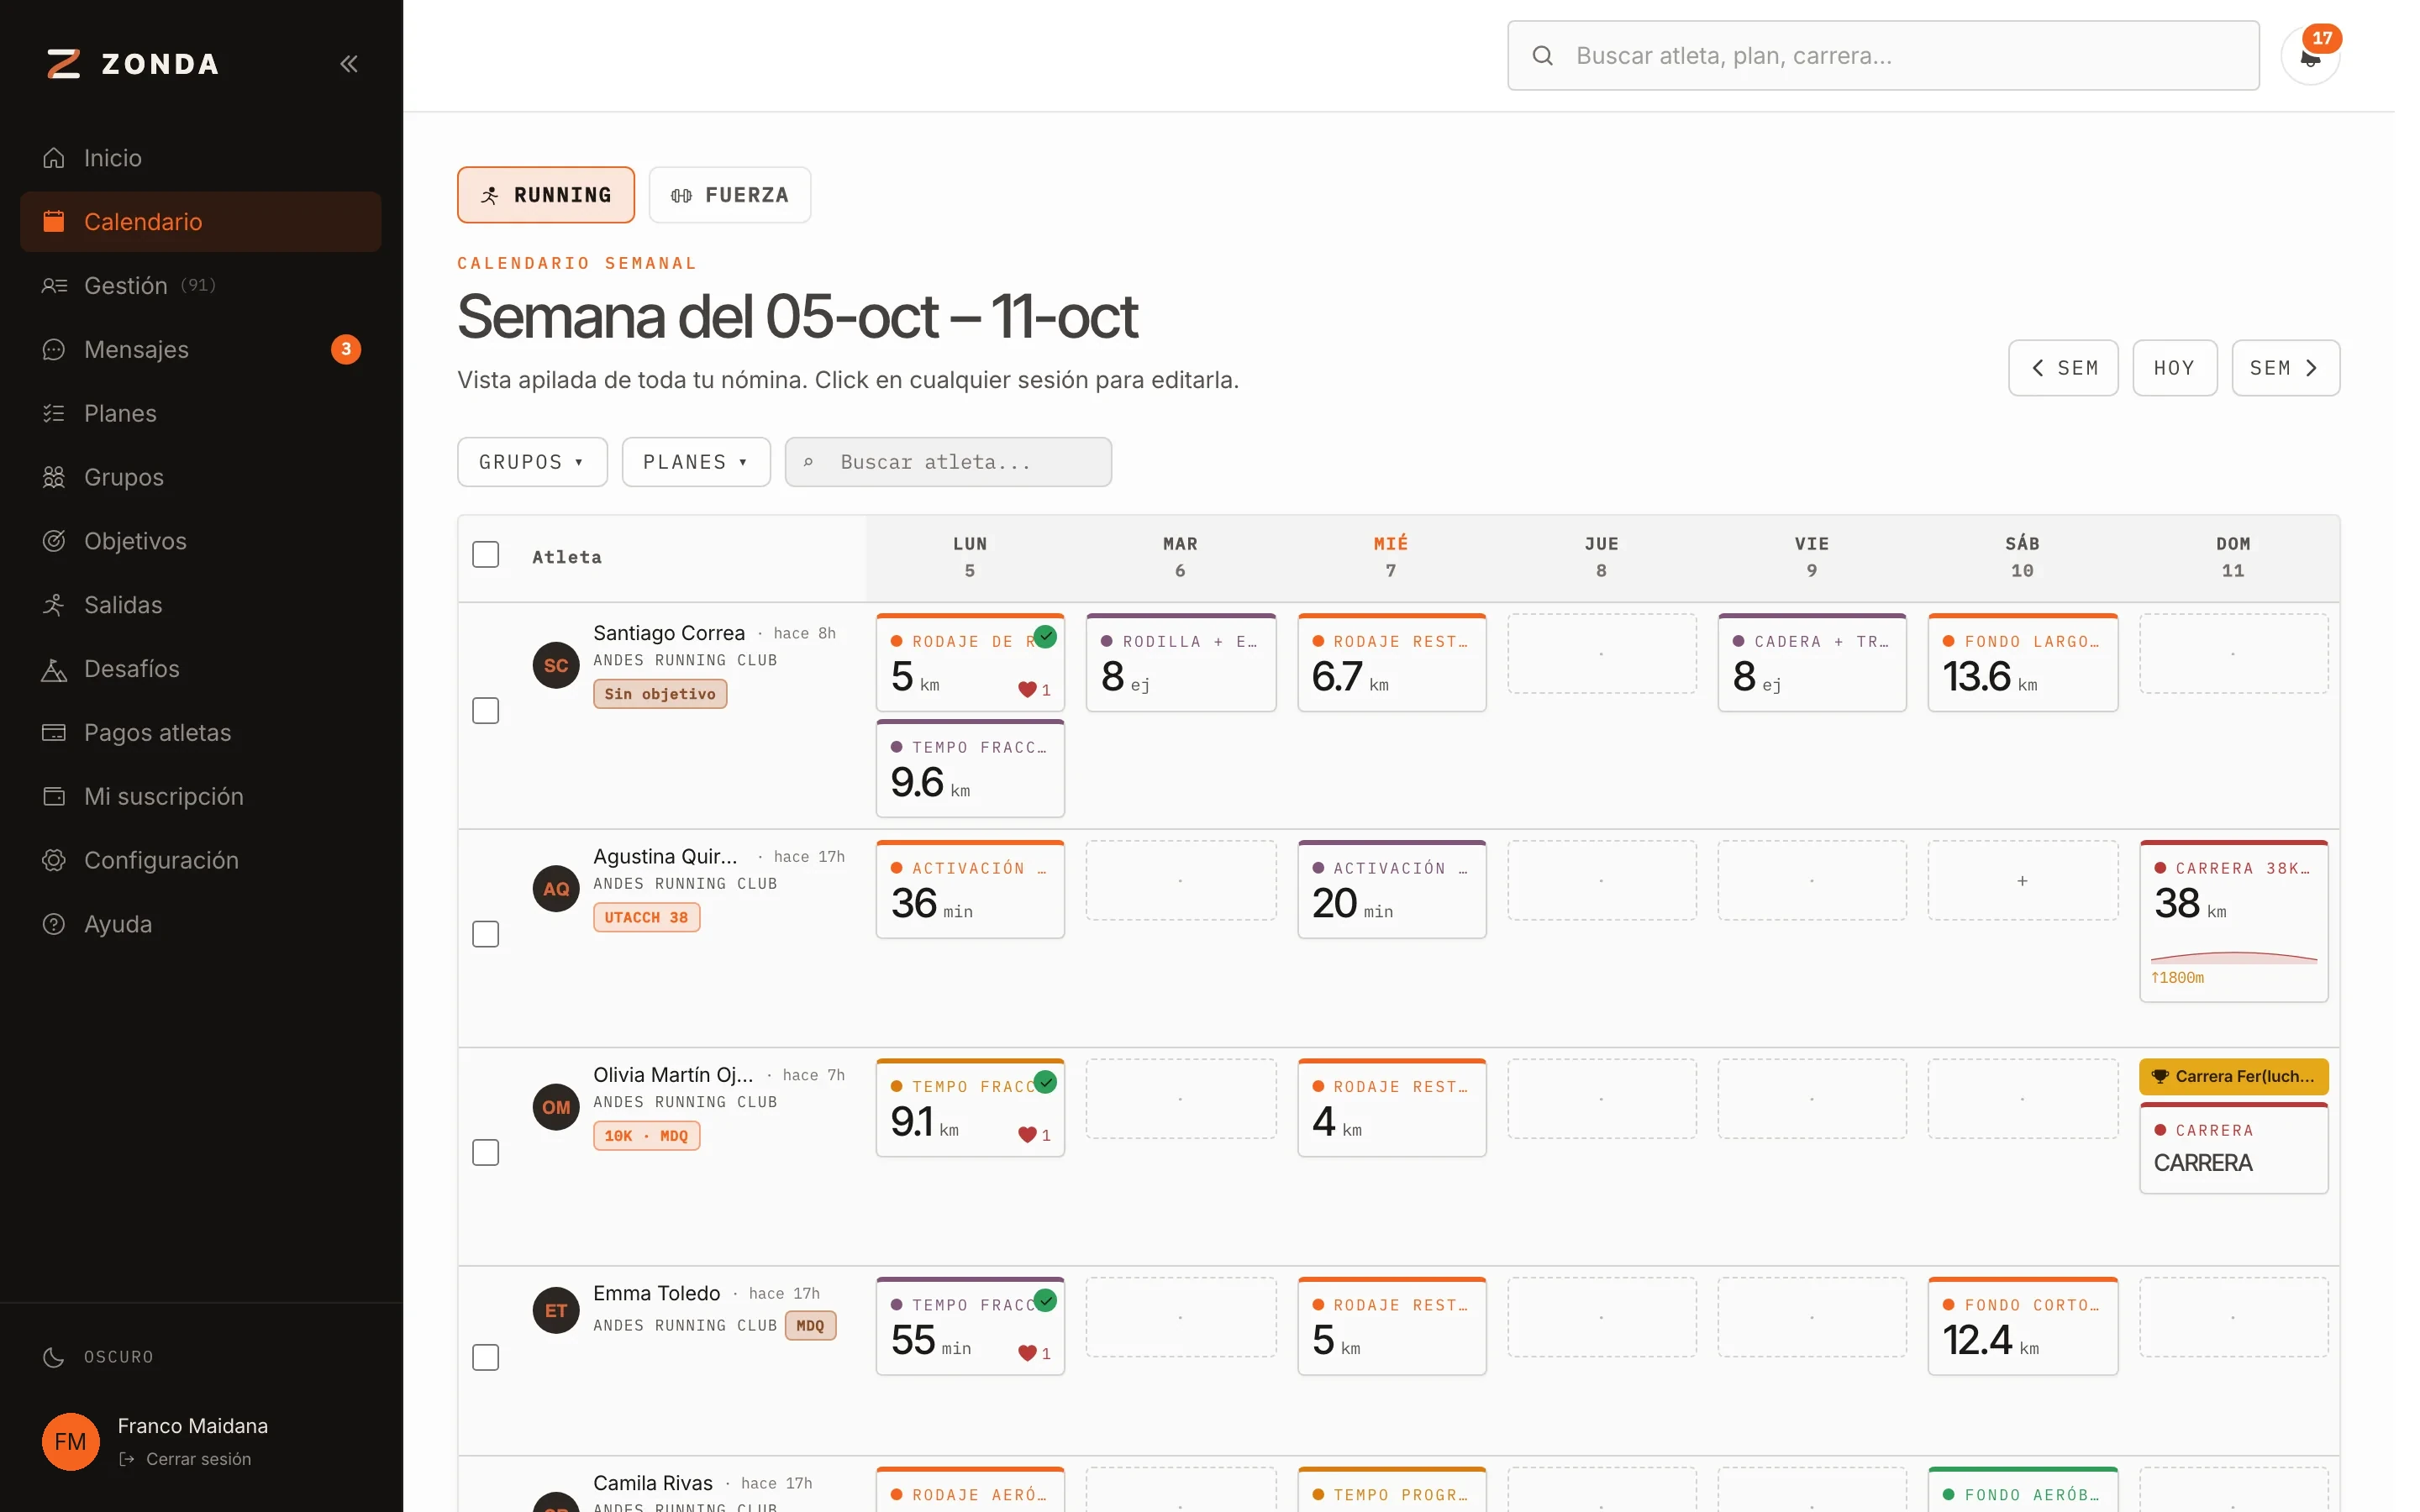
Task: Open Grupos section in sidebar
Action: pyautogui.click(x=200, y=477)
